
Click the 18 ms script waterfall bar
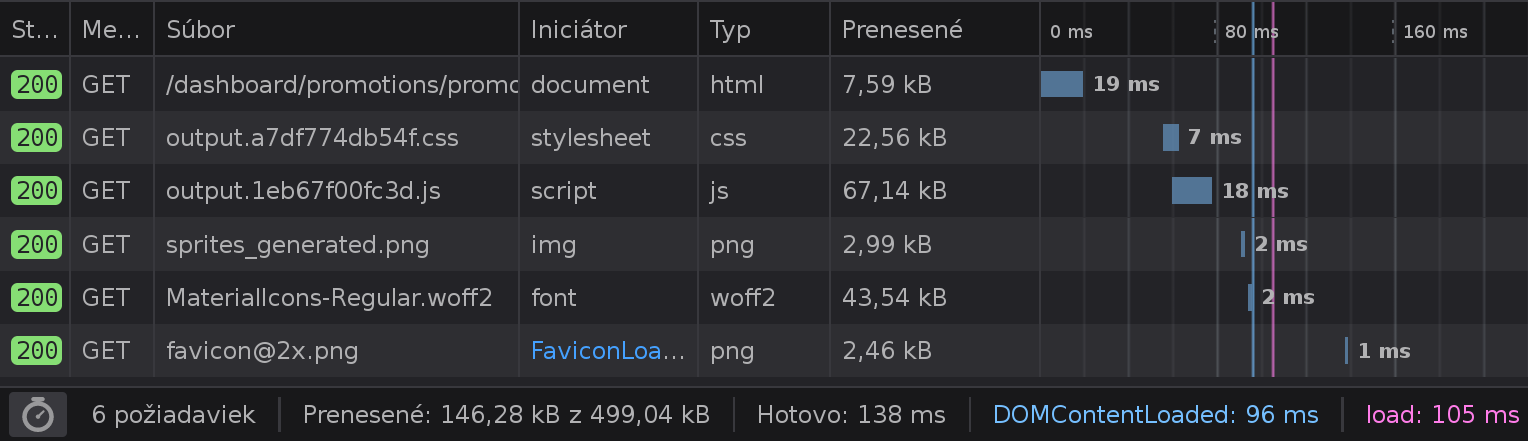tap(1192, 190)
